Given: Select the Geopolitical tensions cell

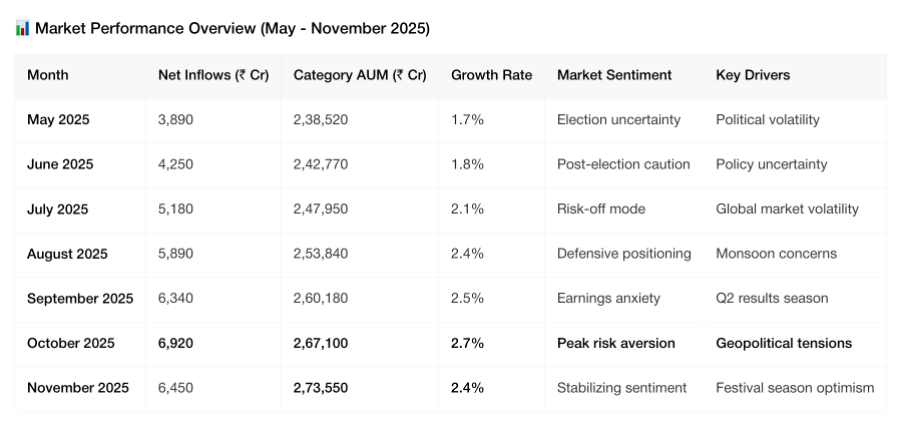Looking at the screenshot, I should click(784, 343).
